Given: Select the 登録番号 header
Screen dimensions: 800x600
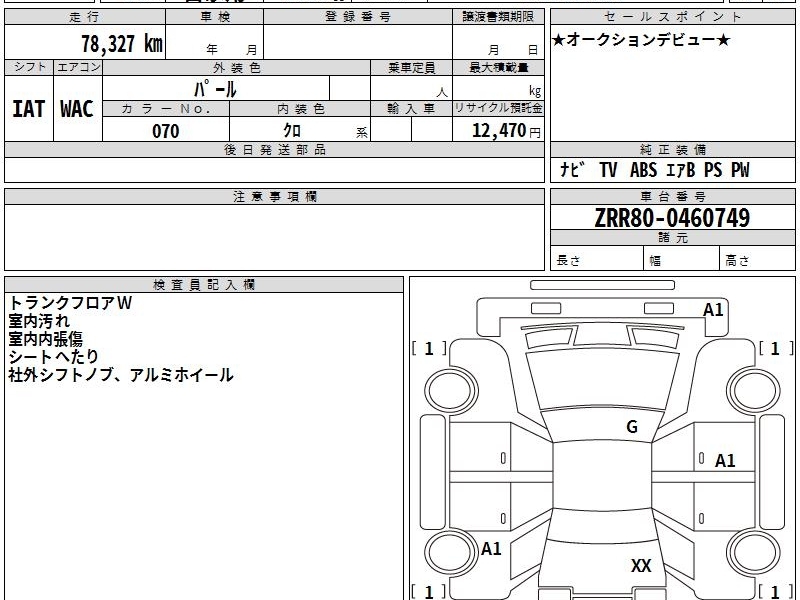Looking at the screenshot, I should pyautogui.click(x=358, y=17).
